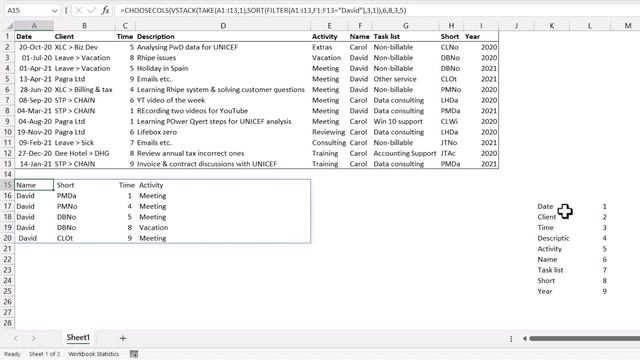Click the Enter formula checkmark icon
The width and height of the screenshot is (640, 360).
[x=92, y=10]
